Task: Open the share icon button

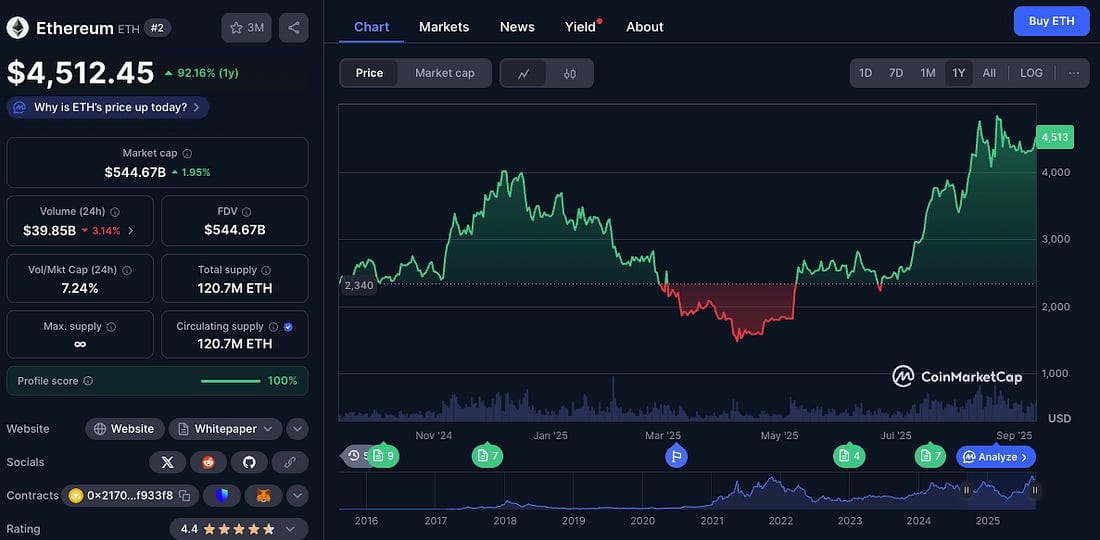Action: (294, 28)
